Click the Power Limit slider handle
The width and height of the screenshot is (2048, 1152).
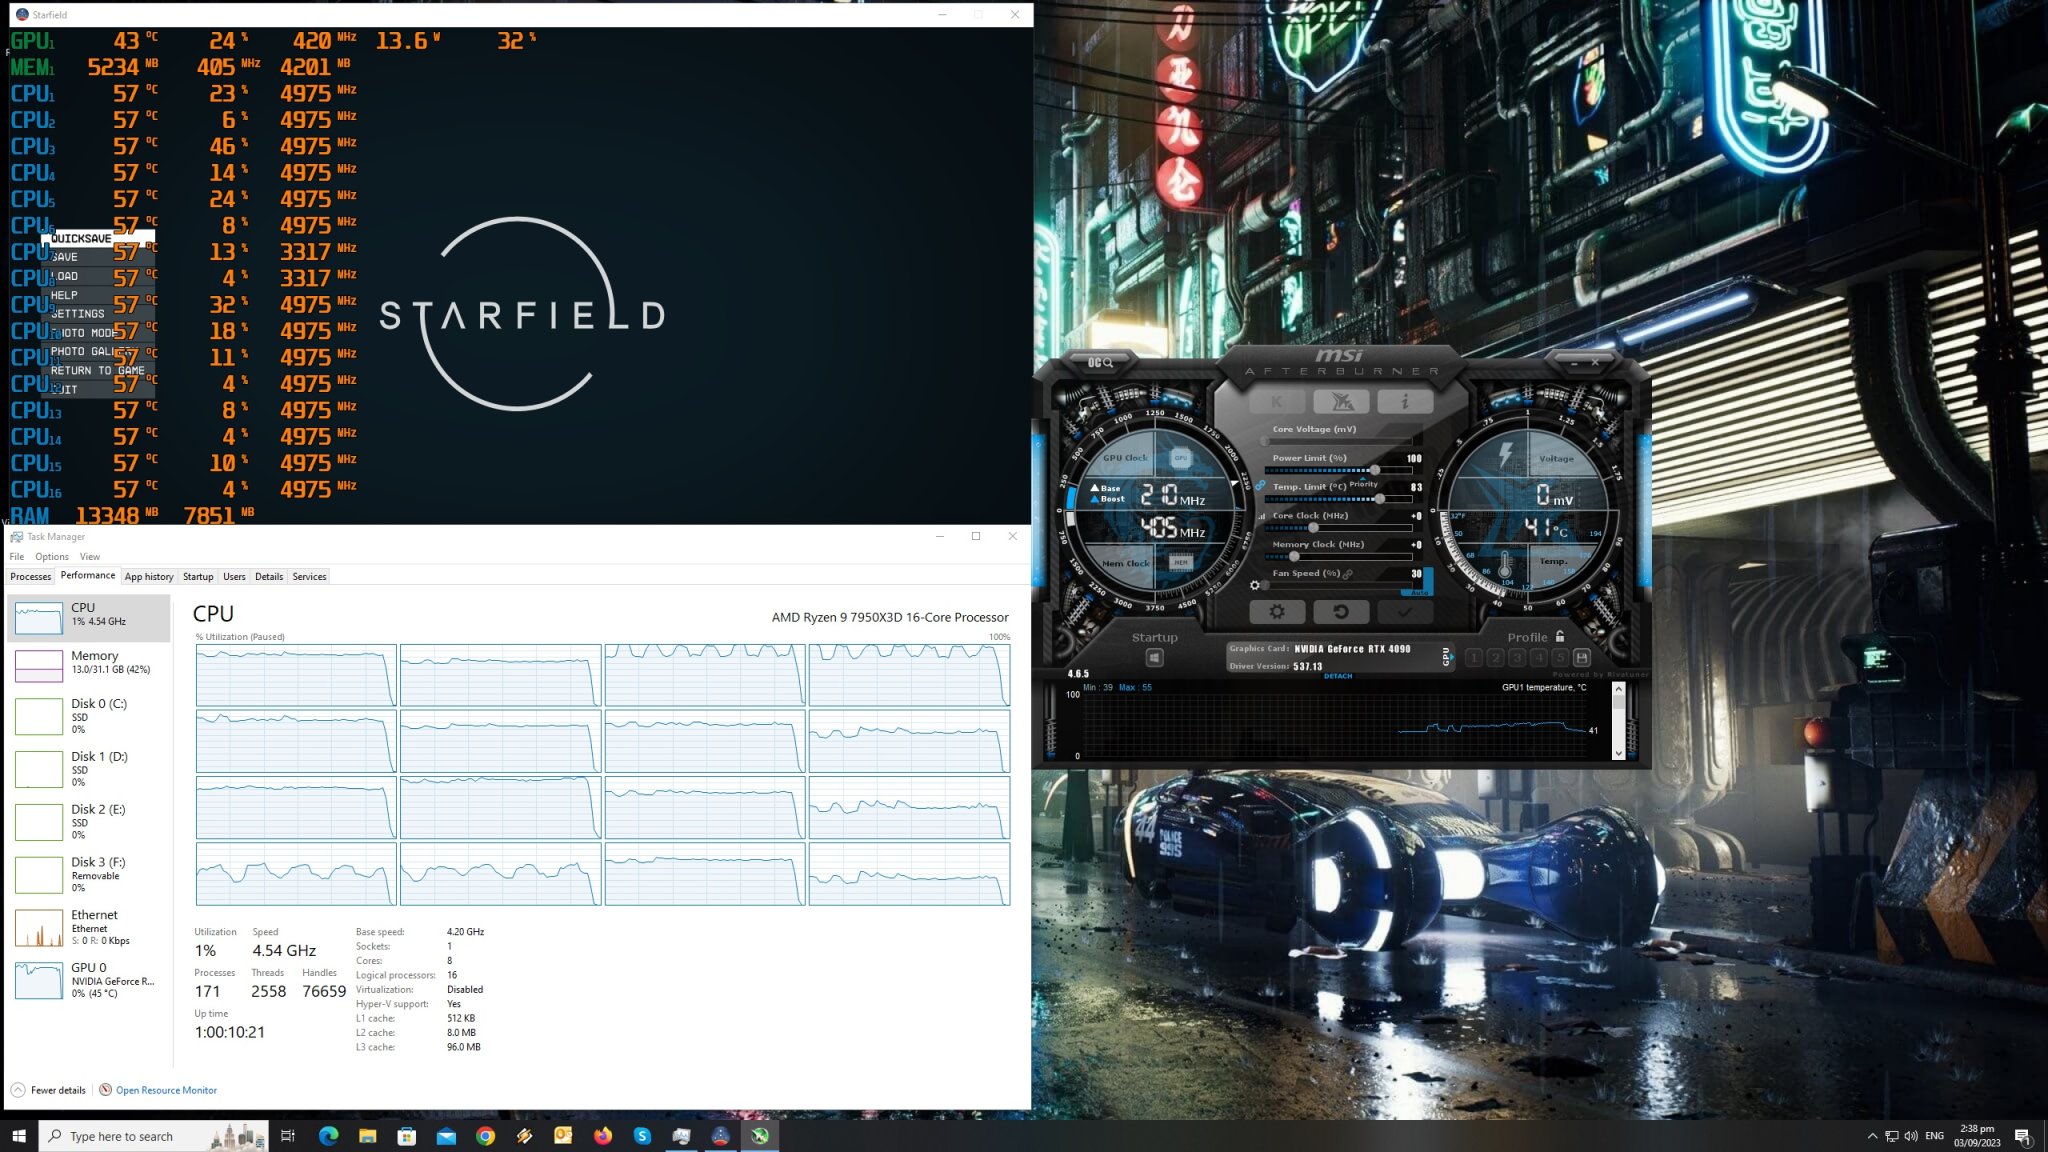1375,470
